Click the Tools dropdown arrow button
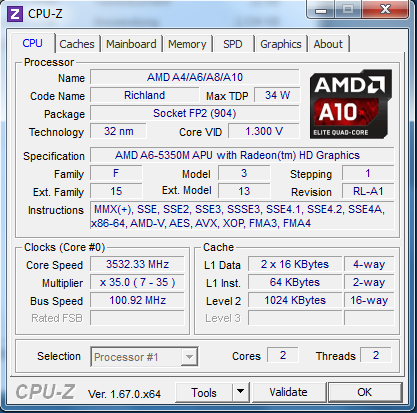Image resolution: width=417 pixels, height=413 pixels. point(241,392)
